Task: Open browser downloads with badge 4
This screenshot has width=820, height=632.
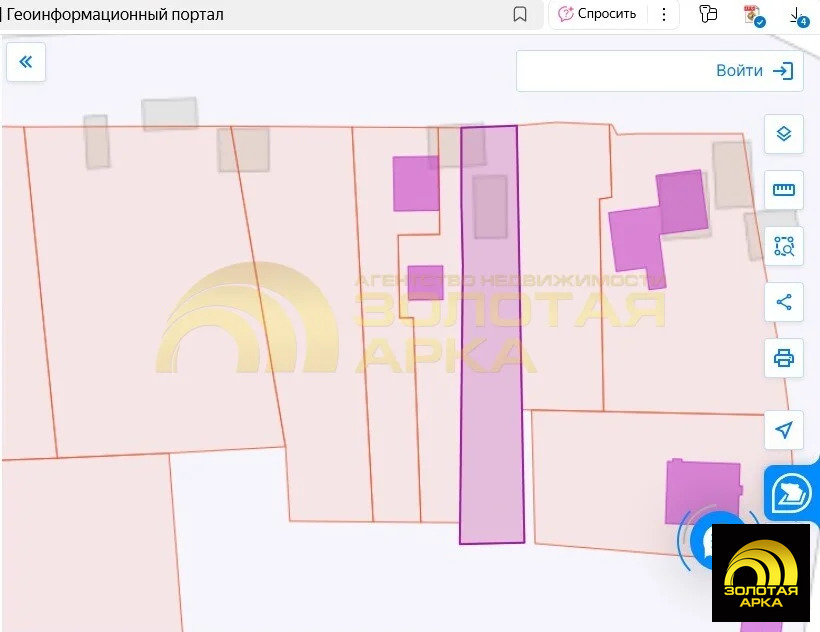Action: coord(797,15)
